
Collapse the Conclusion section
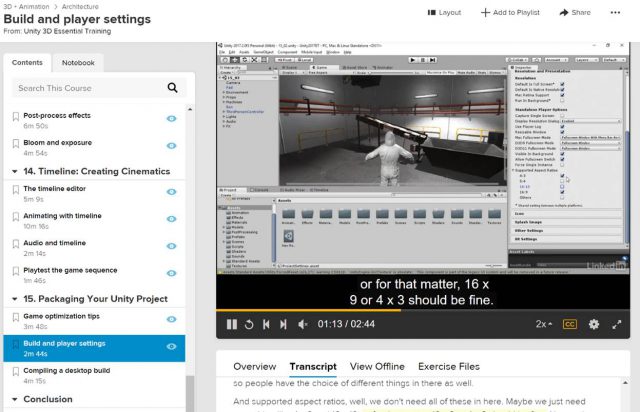(15, 399)
